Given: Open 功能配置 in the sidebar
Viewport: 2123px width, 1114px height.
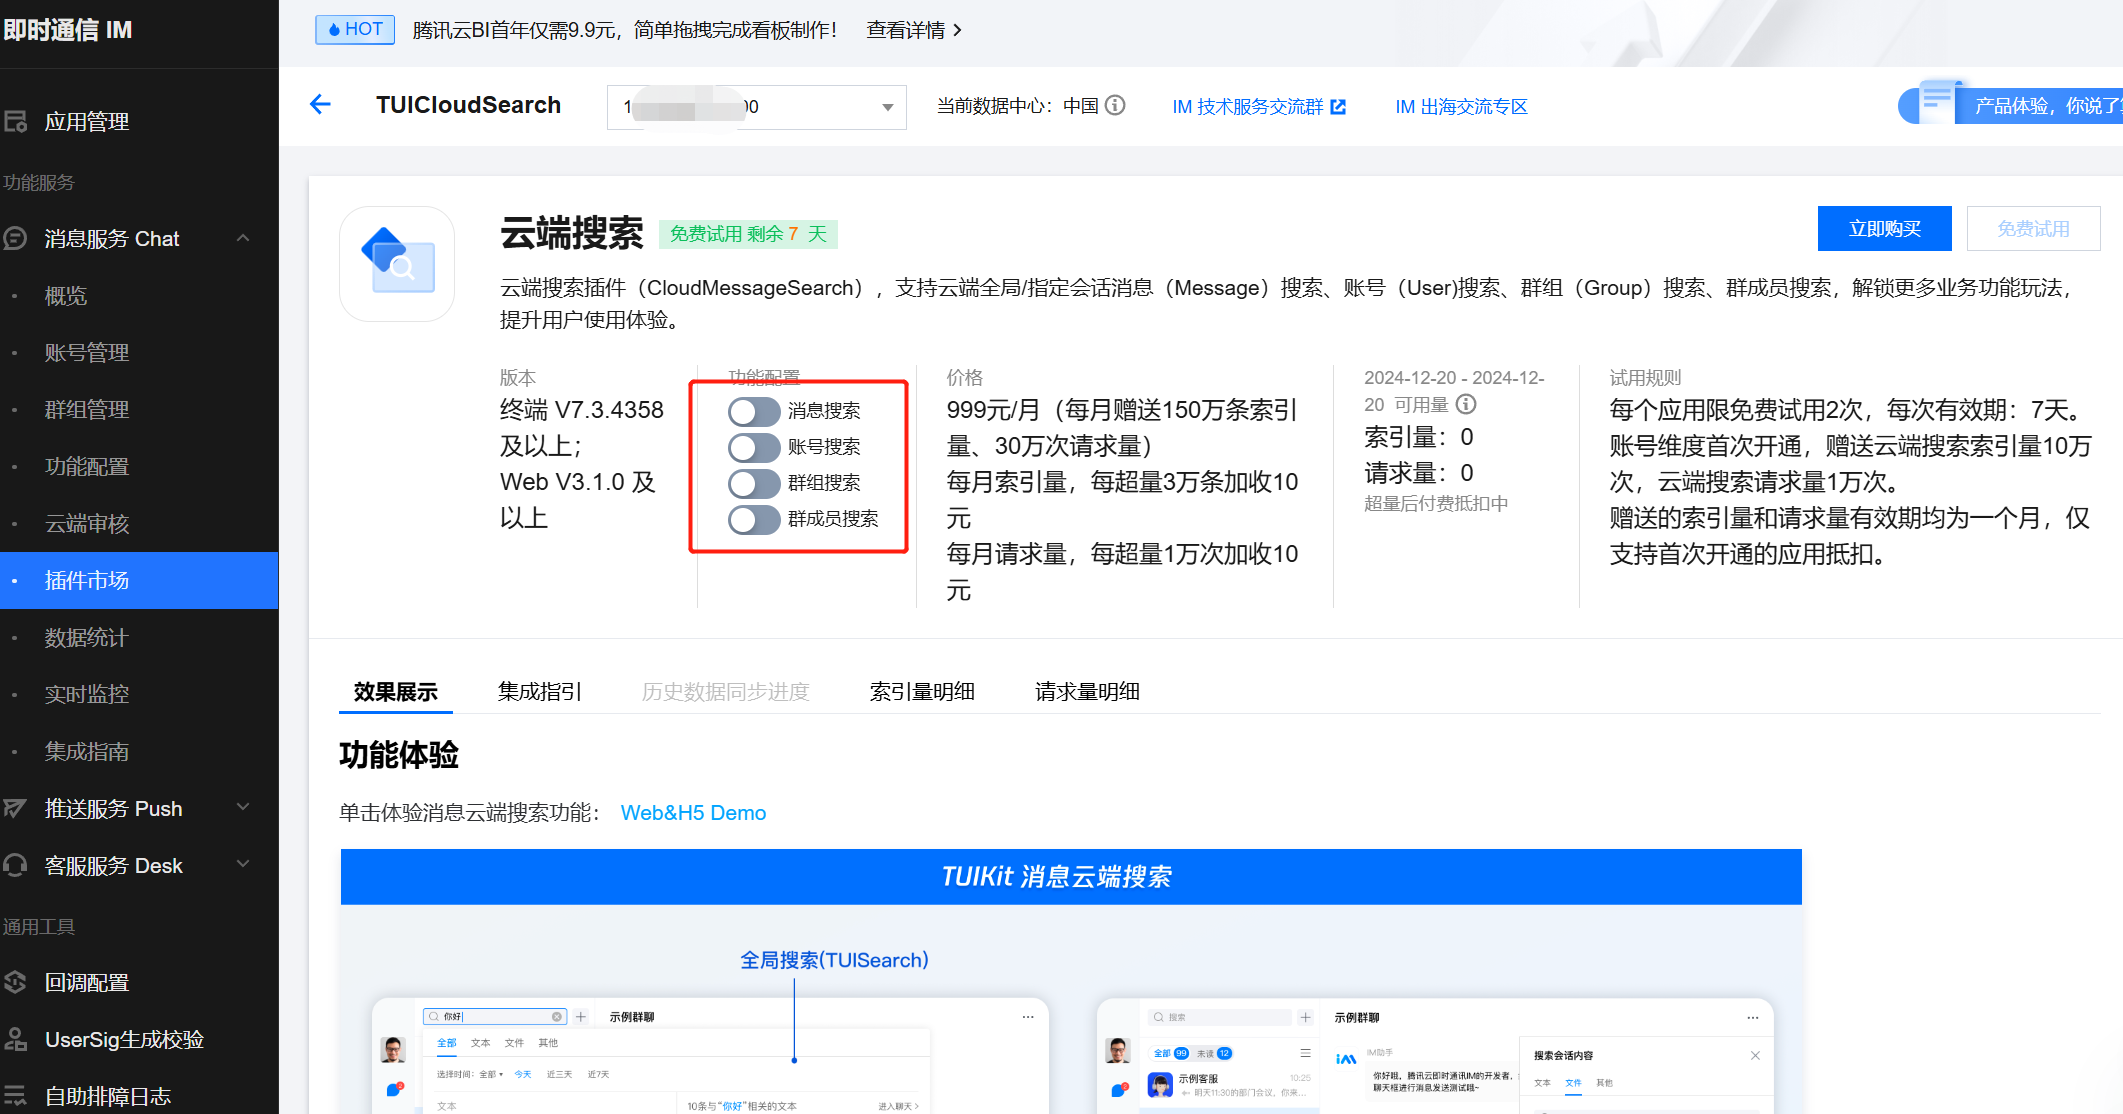Looking at the screenshot, I should 139,467.
